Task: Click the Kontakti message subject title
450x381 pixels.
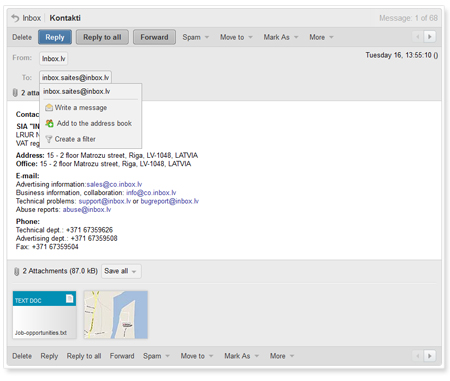Action: [65, 18]
